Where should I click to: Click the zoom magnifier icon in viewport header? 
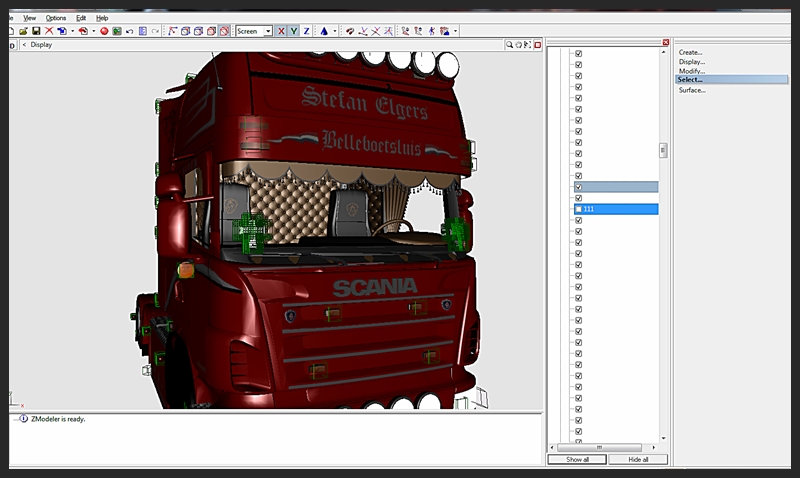pos(509,44)
